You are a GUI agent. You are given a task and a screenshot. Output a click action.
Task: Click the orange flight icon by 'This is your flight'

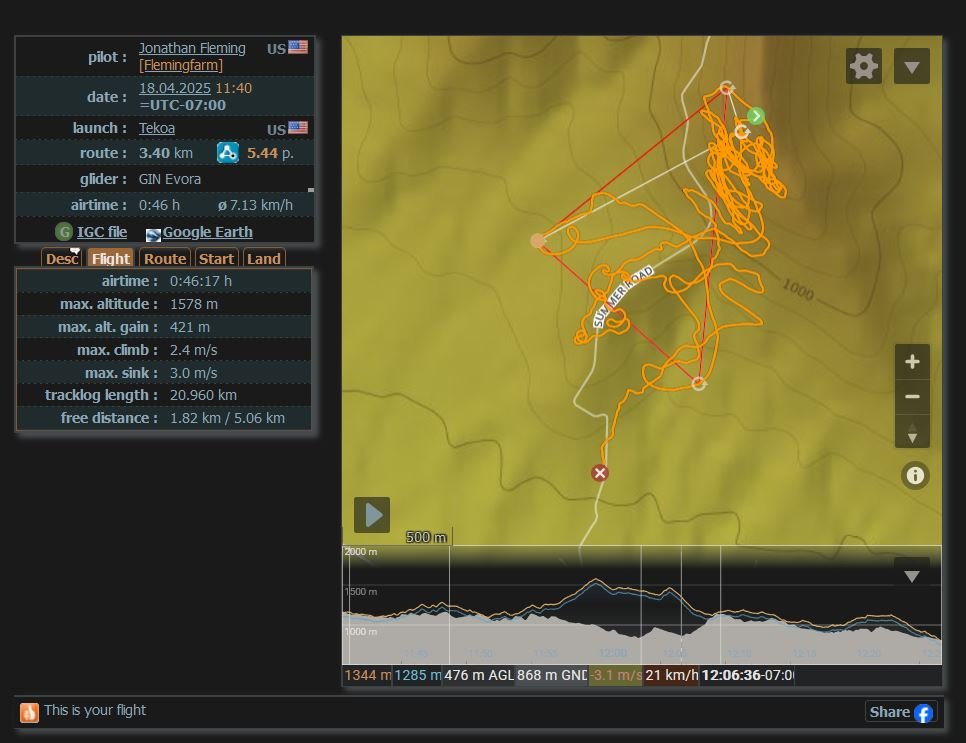tap(29, 712)
